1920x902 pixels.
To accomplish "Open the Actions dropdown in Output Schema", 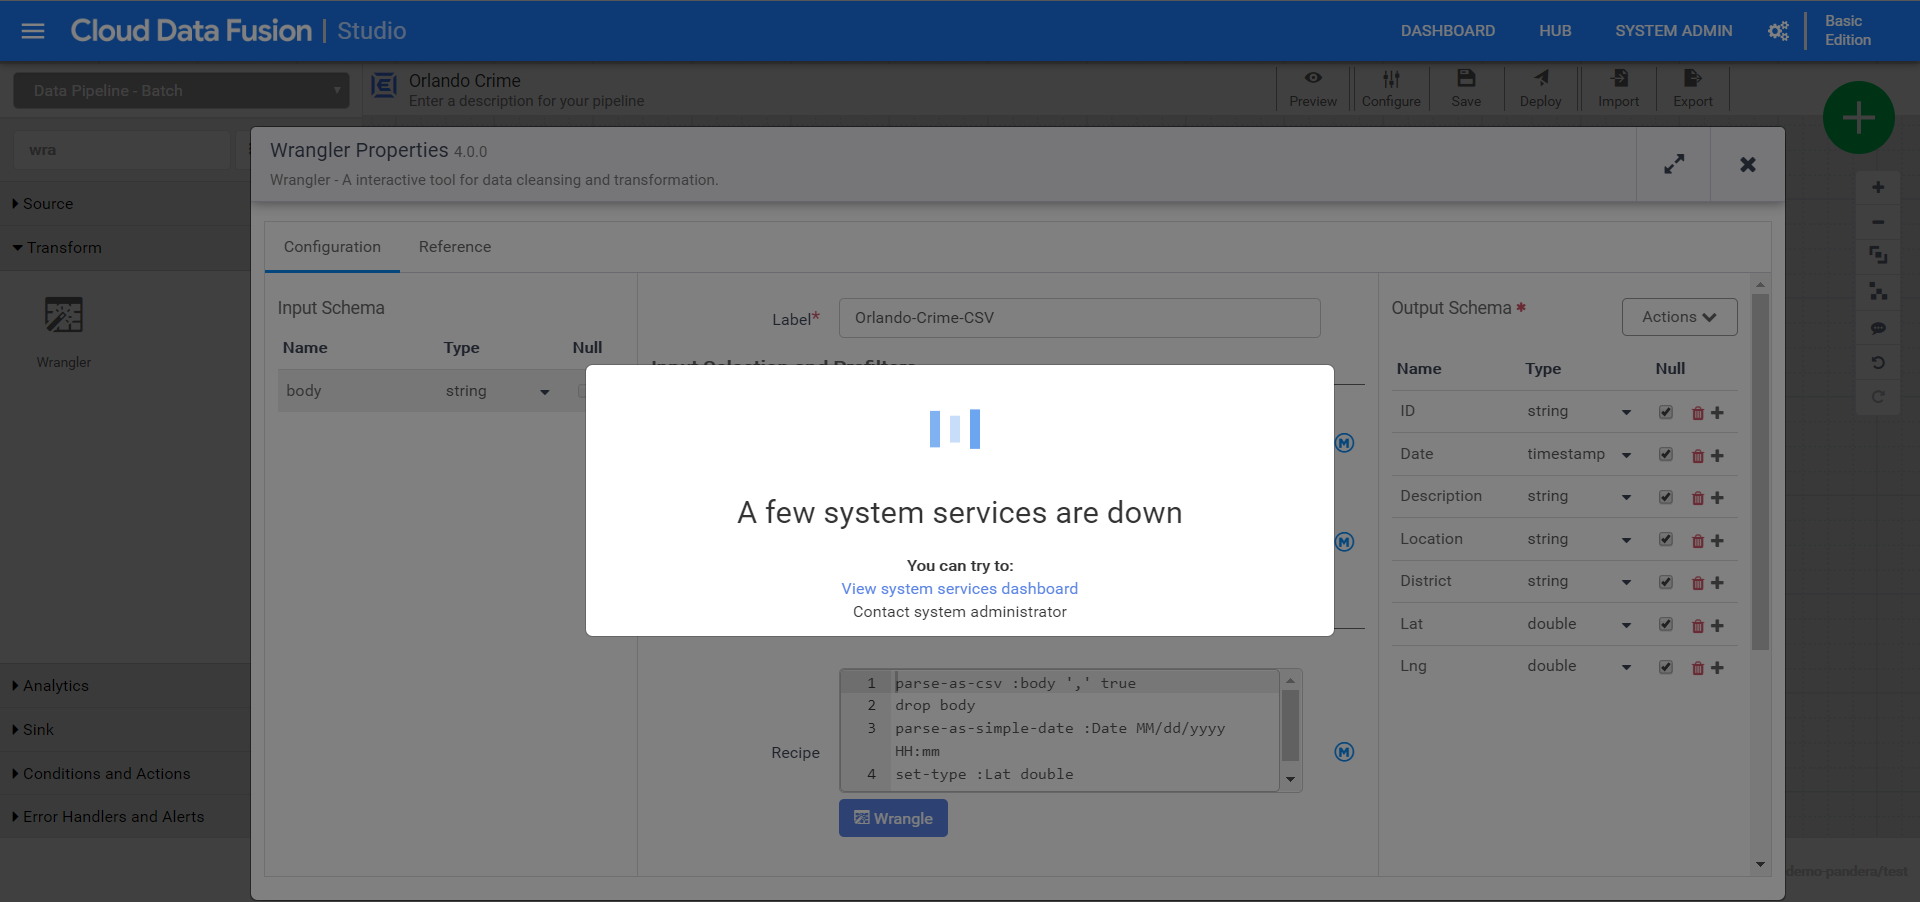I will click(1678, 317).
